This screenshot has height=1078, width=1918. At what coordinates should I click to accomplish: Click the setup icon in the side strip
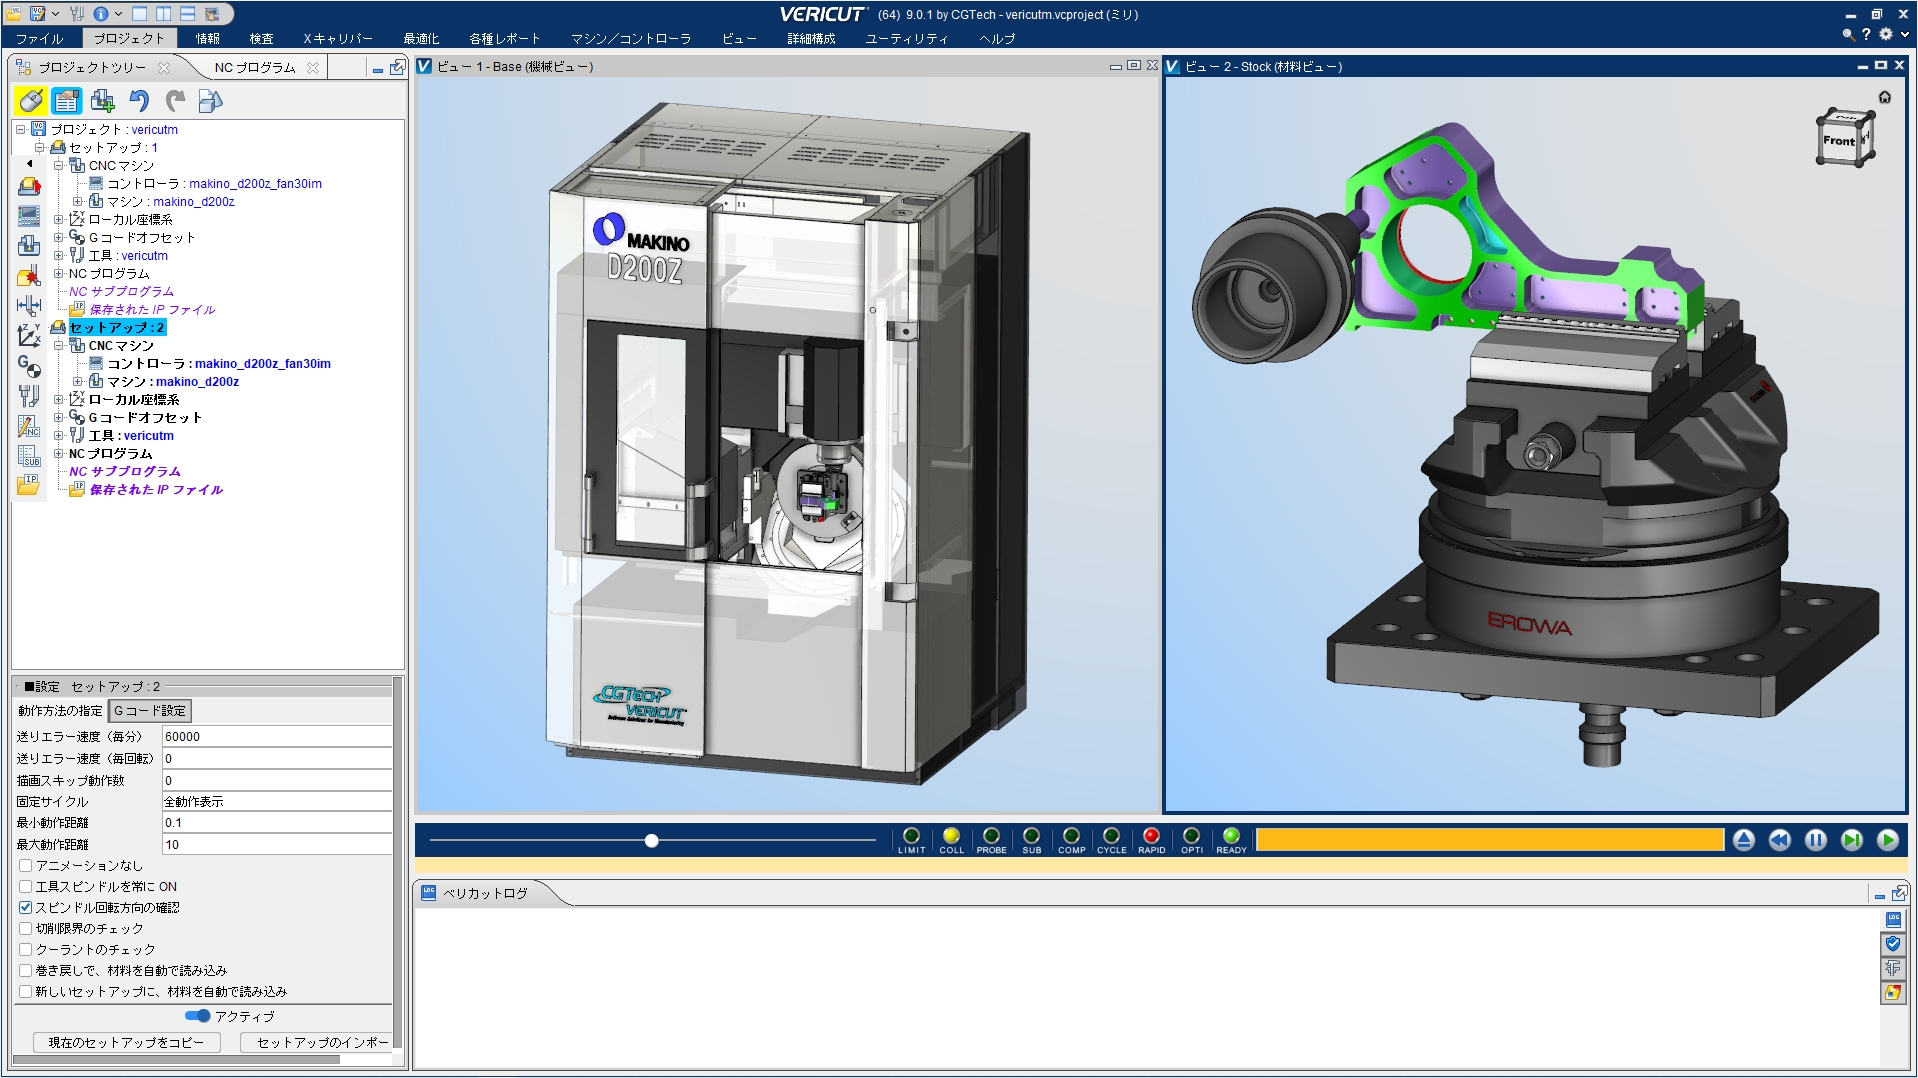tap(29, 186)
